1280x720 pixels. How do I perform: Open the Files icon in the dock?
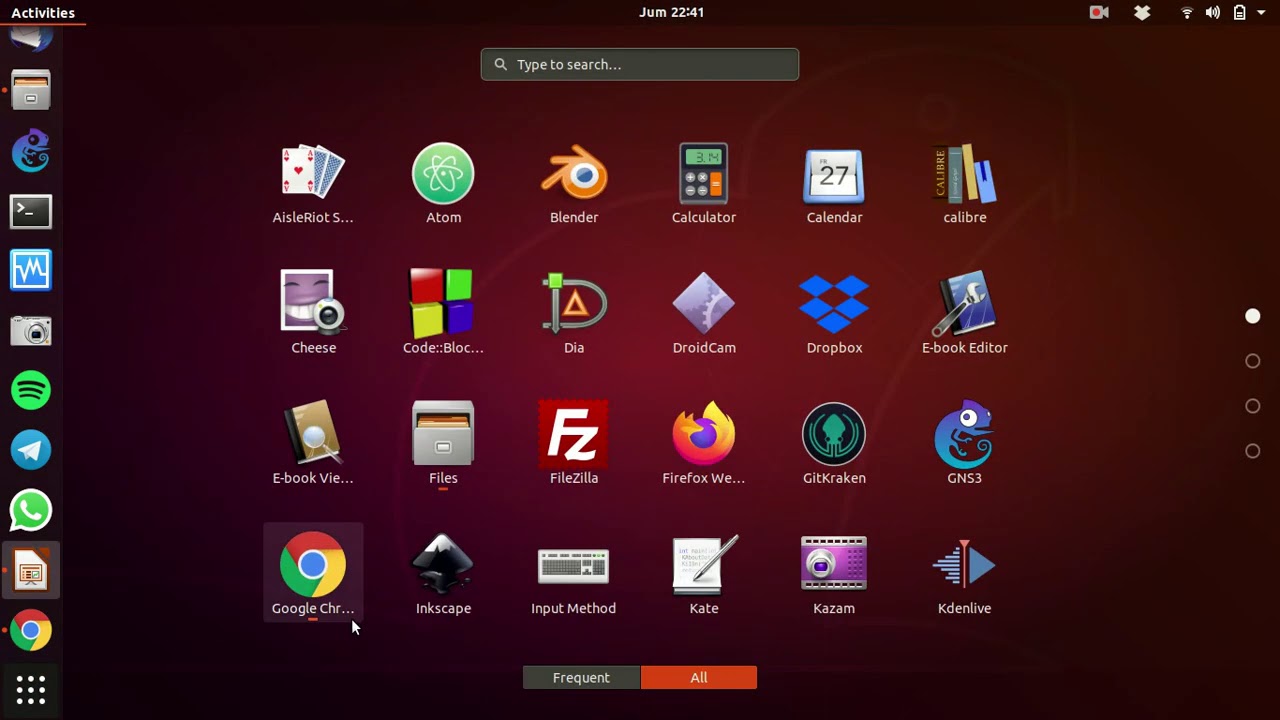click(31, 91)
